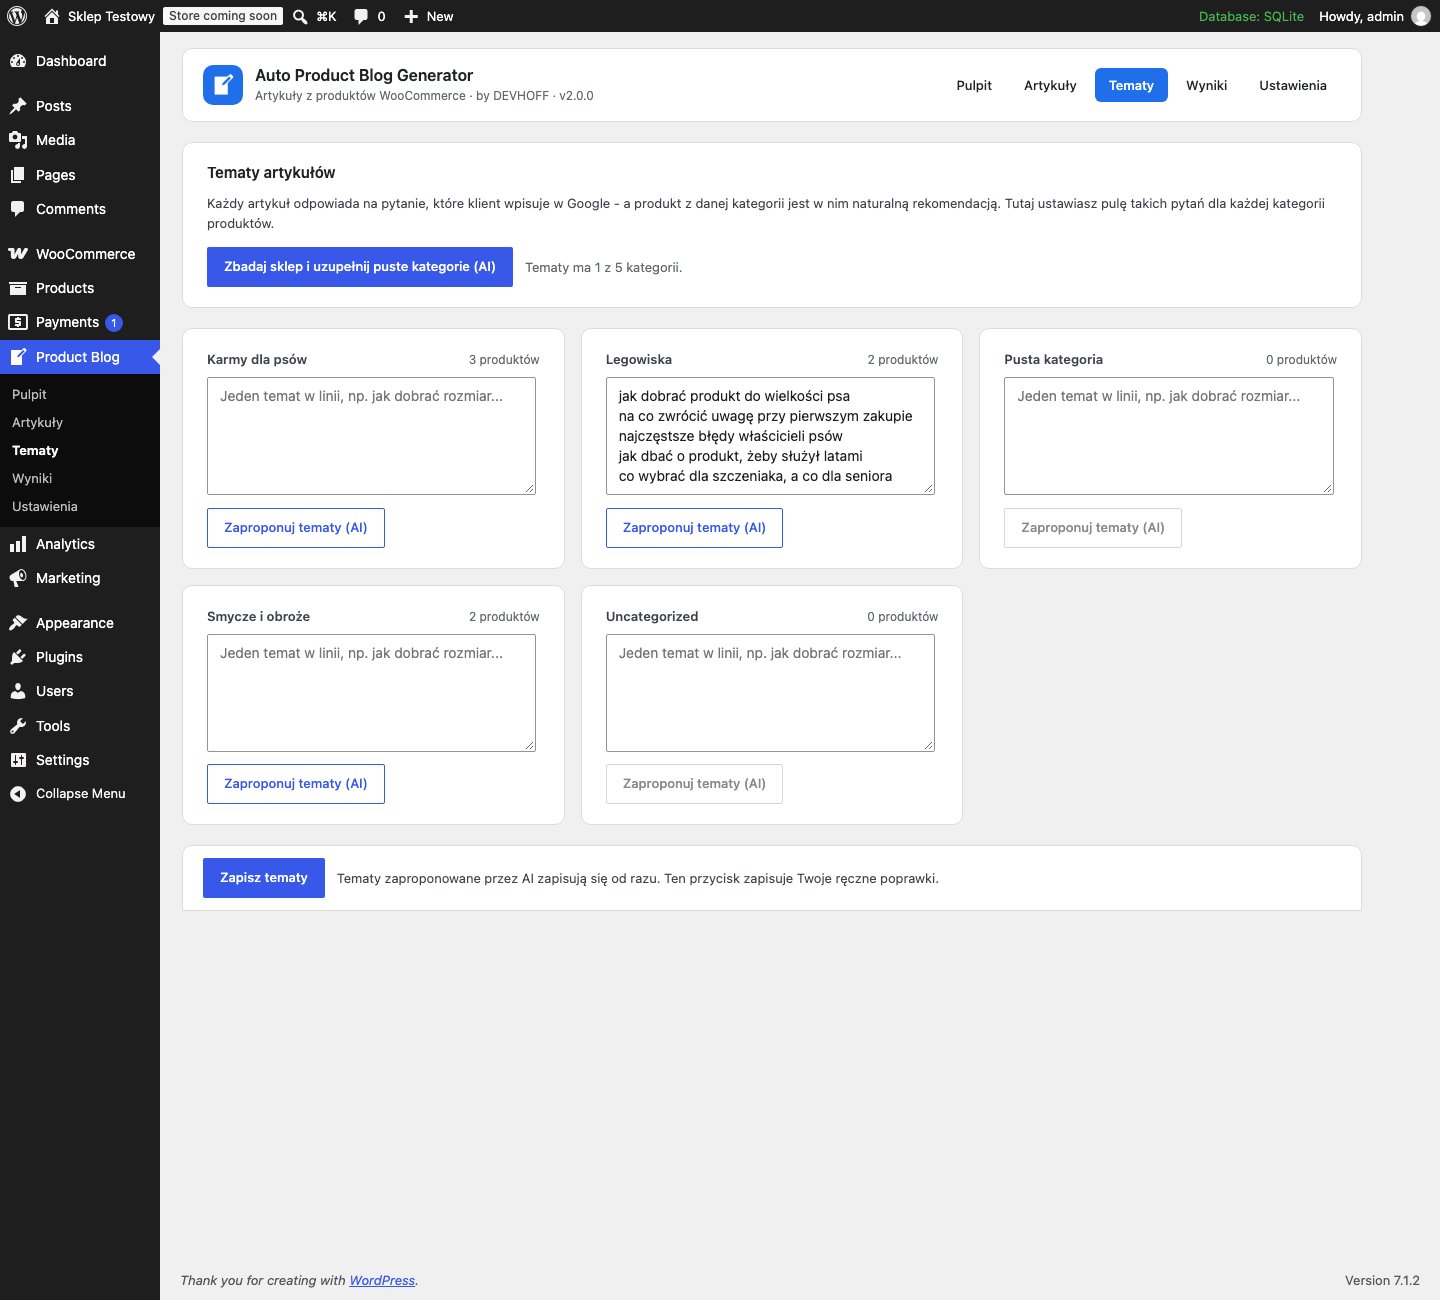Click the Marketing megaphone icon
This screenshot has width=1440, height=1300.
click(18, 578)
